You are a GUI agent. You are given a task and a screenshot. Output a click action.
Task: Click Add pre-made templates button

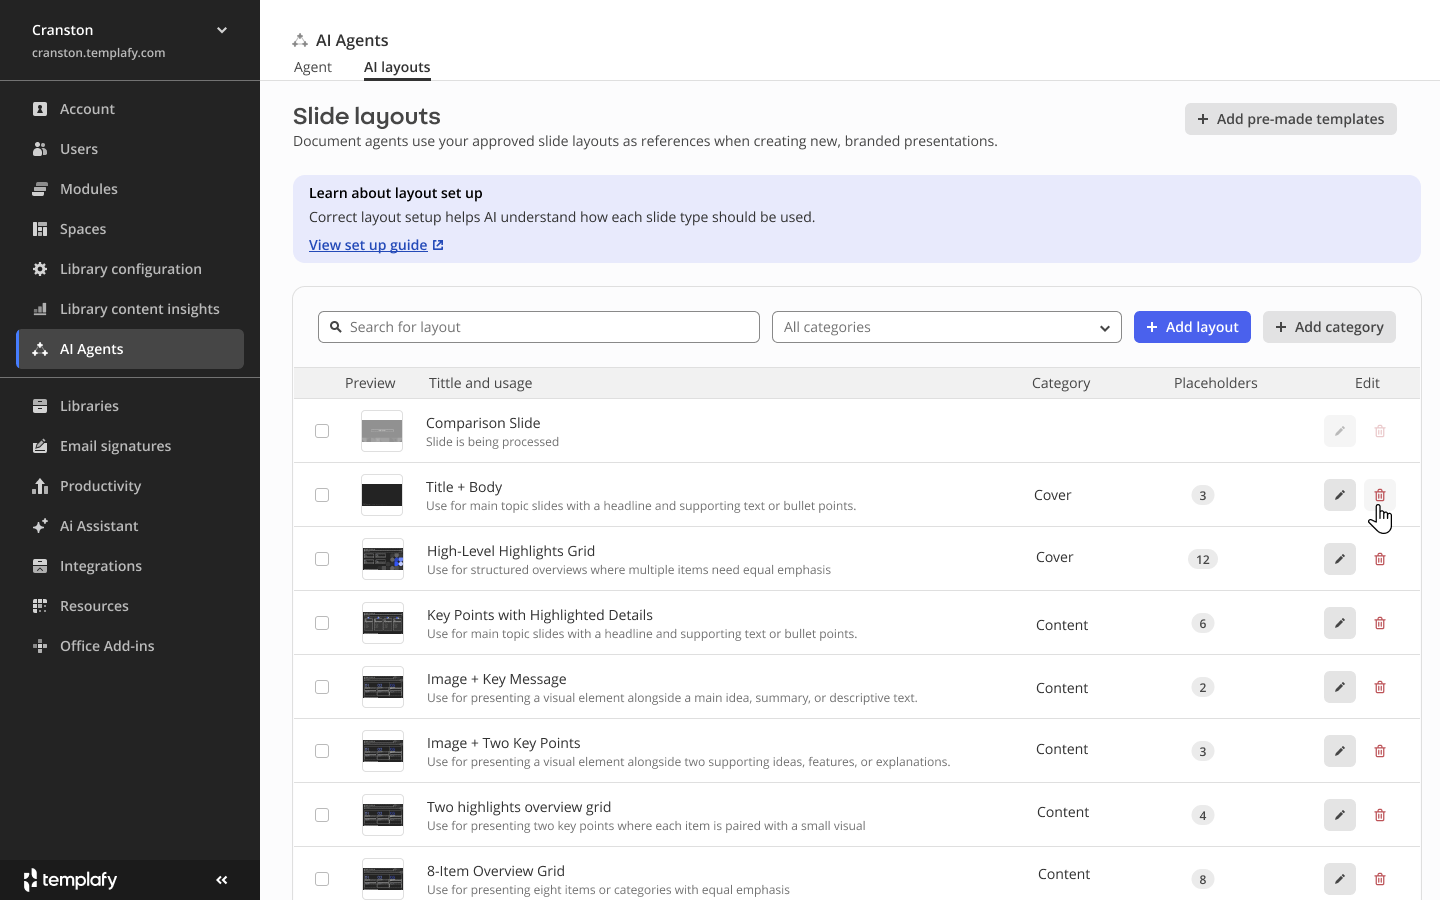pos(1291,119)
